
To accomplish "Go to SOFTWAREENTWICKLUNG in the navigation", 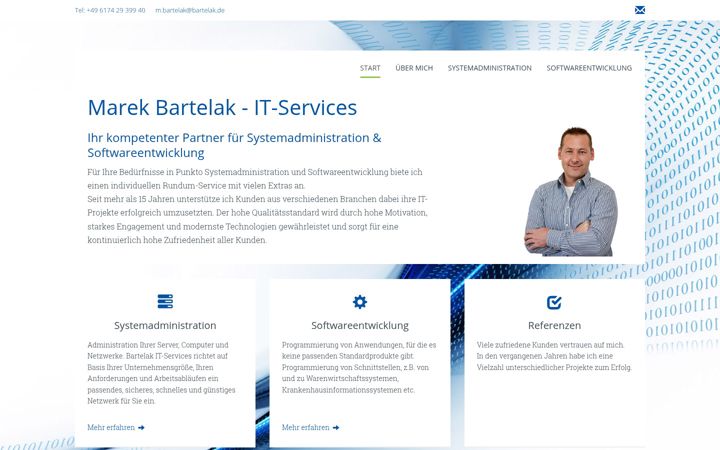I will pyautogui.click(x=589, y=68).
